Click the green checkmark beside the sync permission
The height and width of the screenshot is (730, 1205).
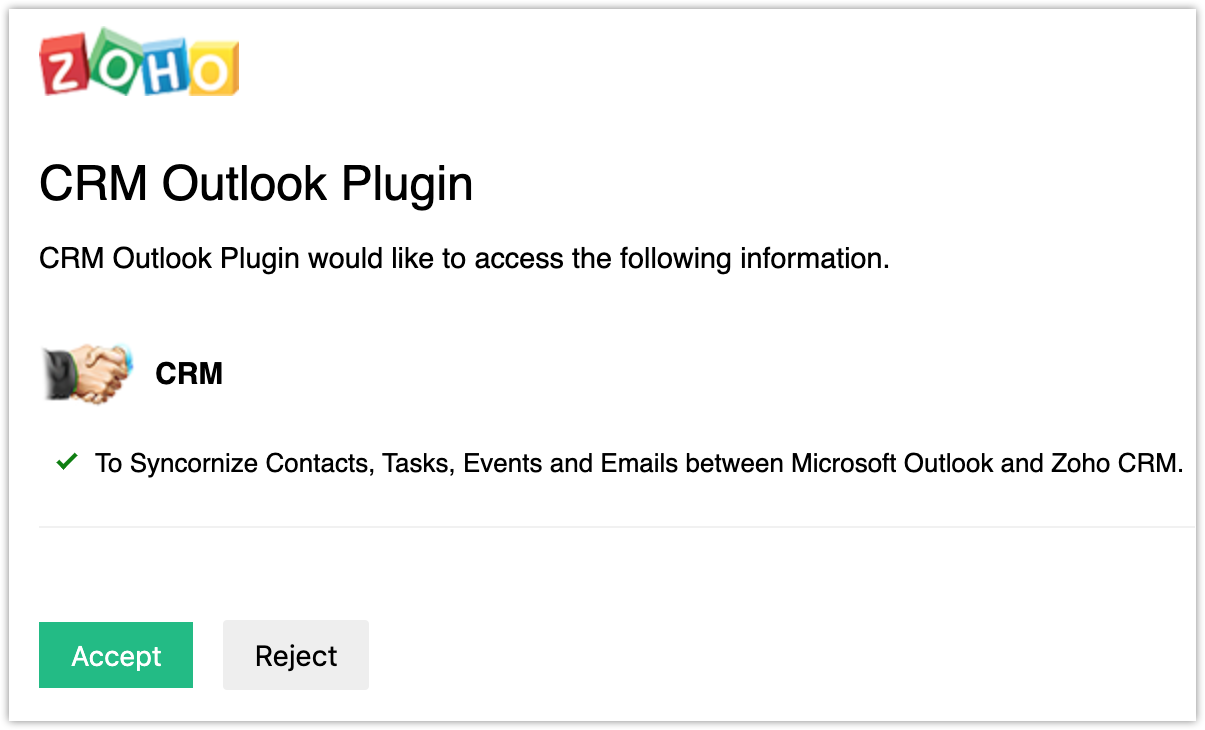click(x=67, y=463)
